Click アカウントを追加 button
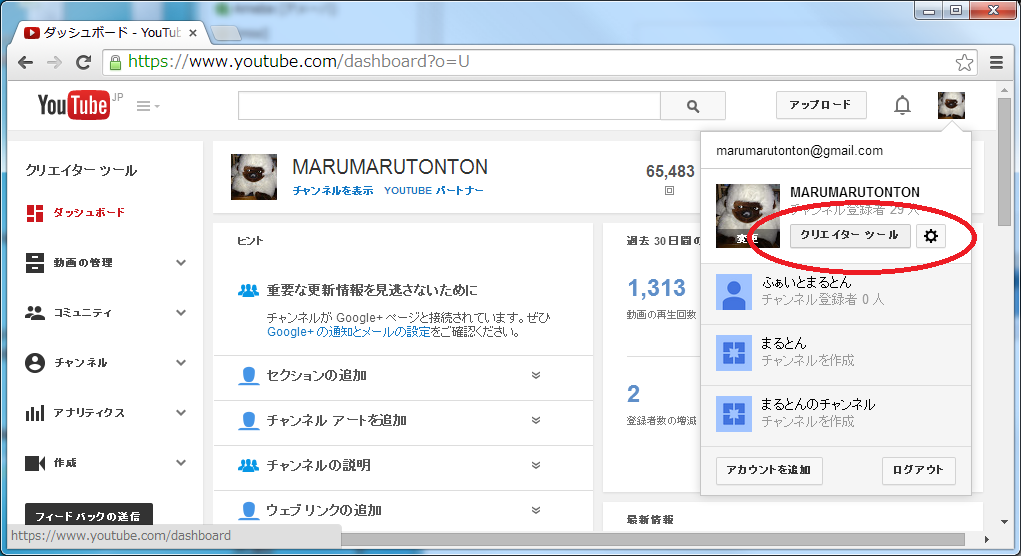The width and height of the screenshot is (1021, 556). coord(769,470)
